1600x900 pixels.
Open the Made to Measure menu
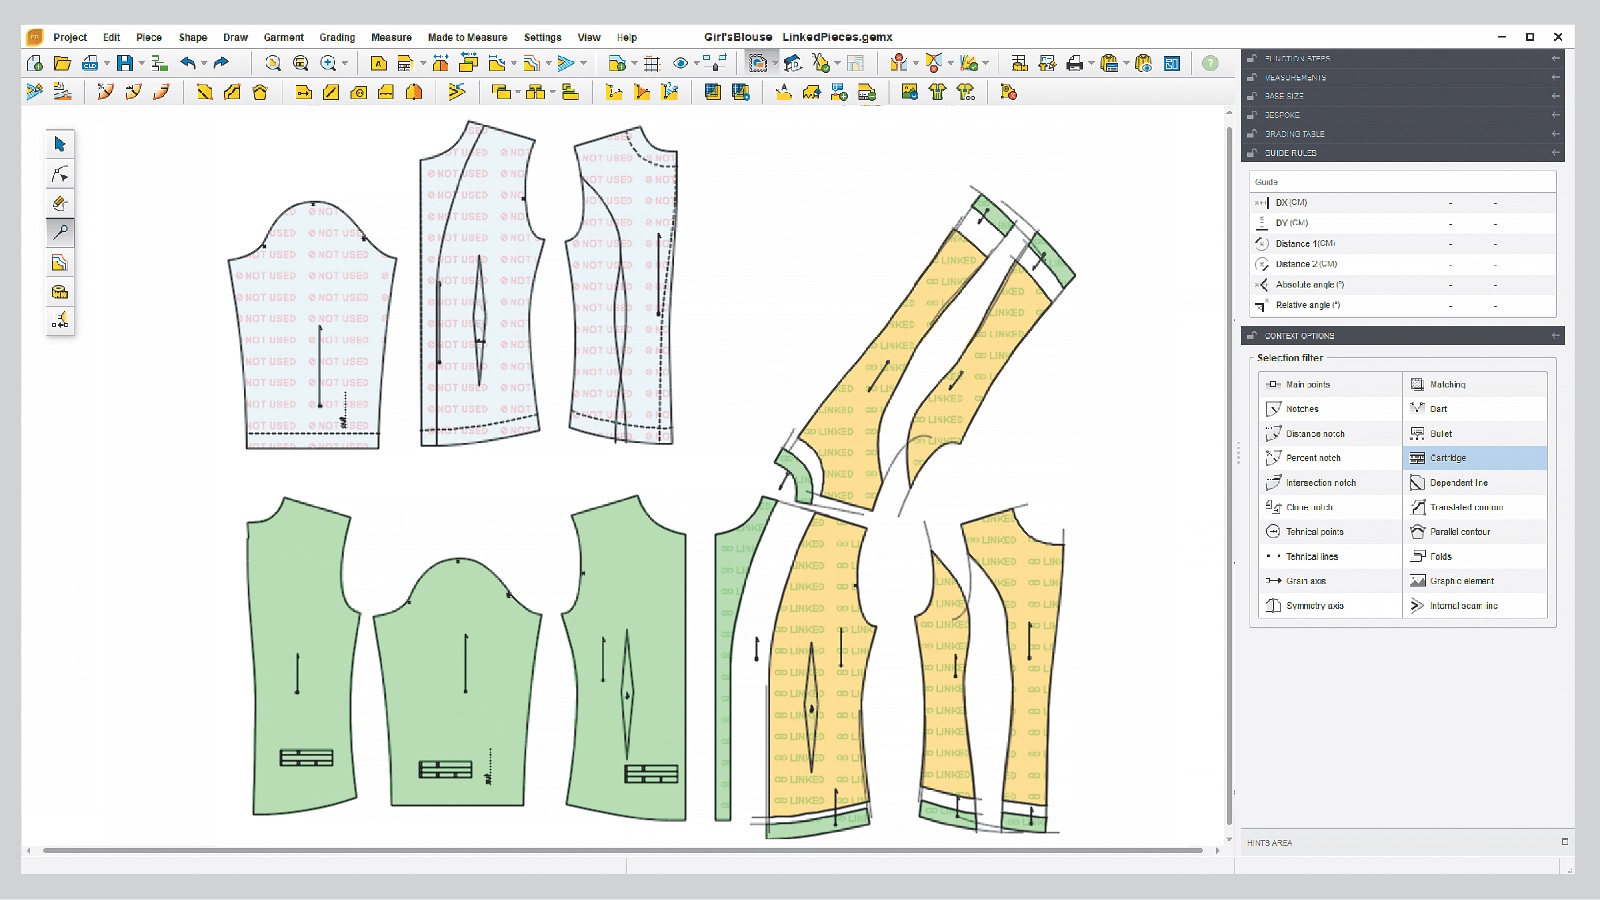pyautogui.click(x=467, y=37)
